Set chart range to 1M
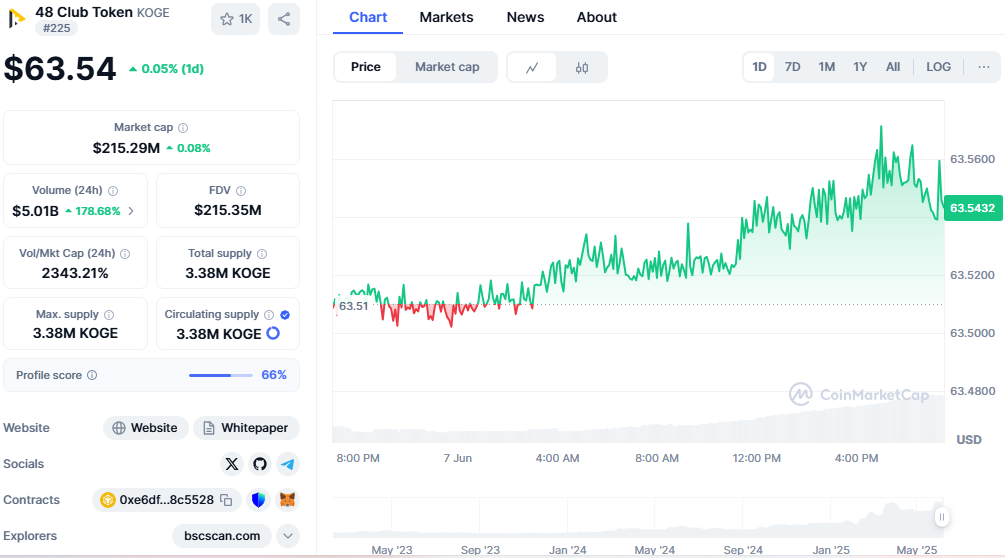Screen dimensions: 1005x558 [827, 67]
